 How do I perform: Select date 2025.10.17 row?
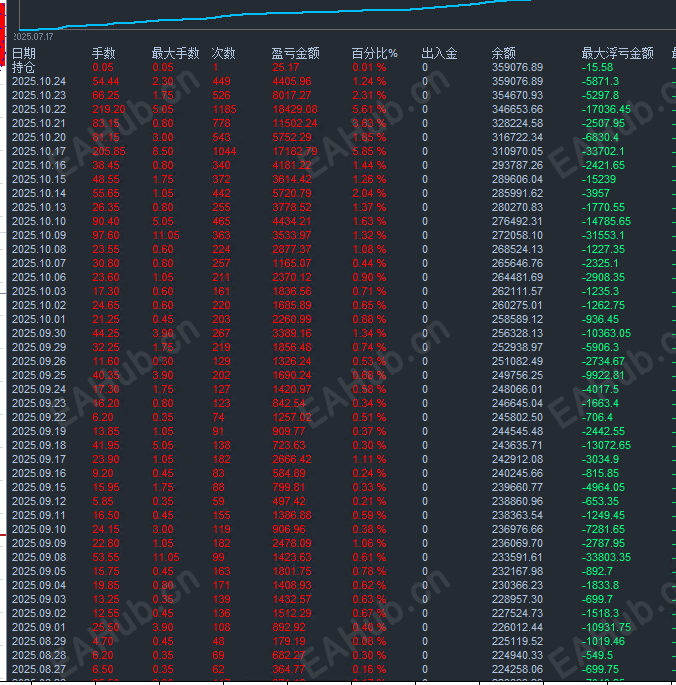click(x=39, y=152)
